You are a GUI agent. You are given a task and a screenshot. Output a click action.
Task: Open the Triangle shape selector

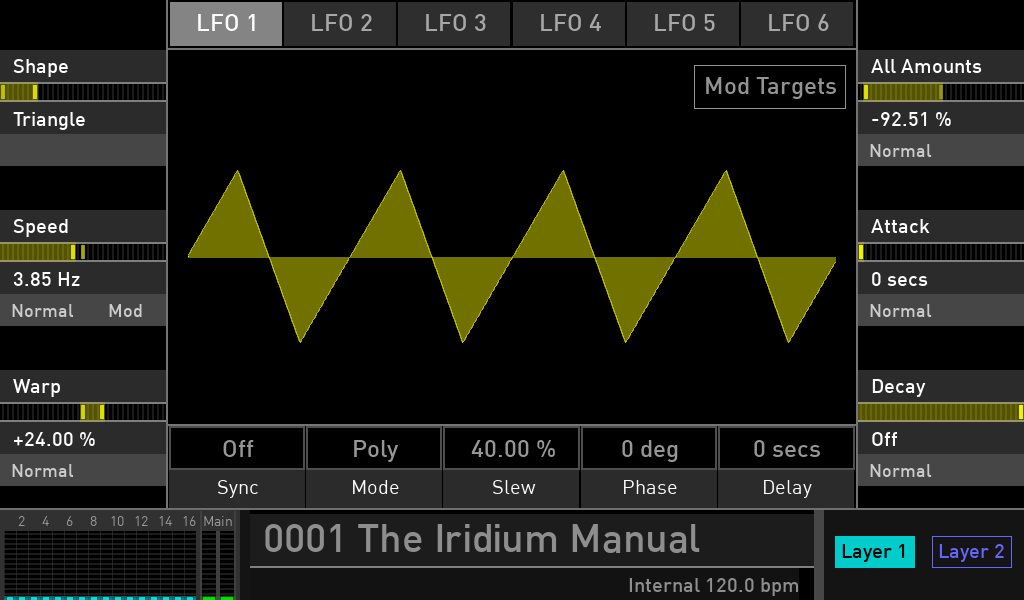tap(83, 120)
